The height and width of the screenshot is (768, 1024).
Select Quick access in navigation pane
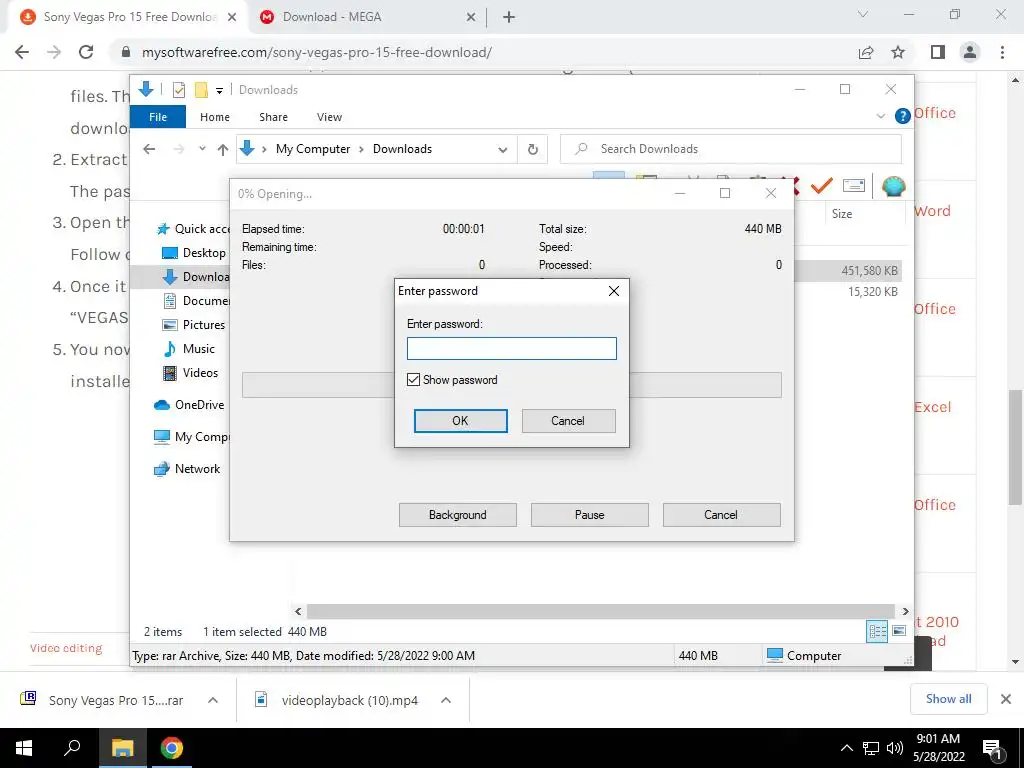(193, 229)
